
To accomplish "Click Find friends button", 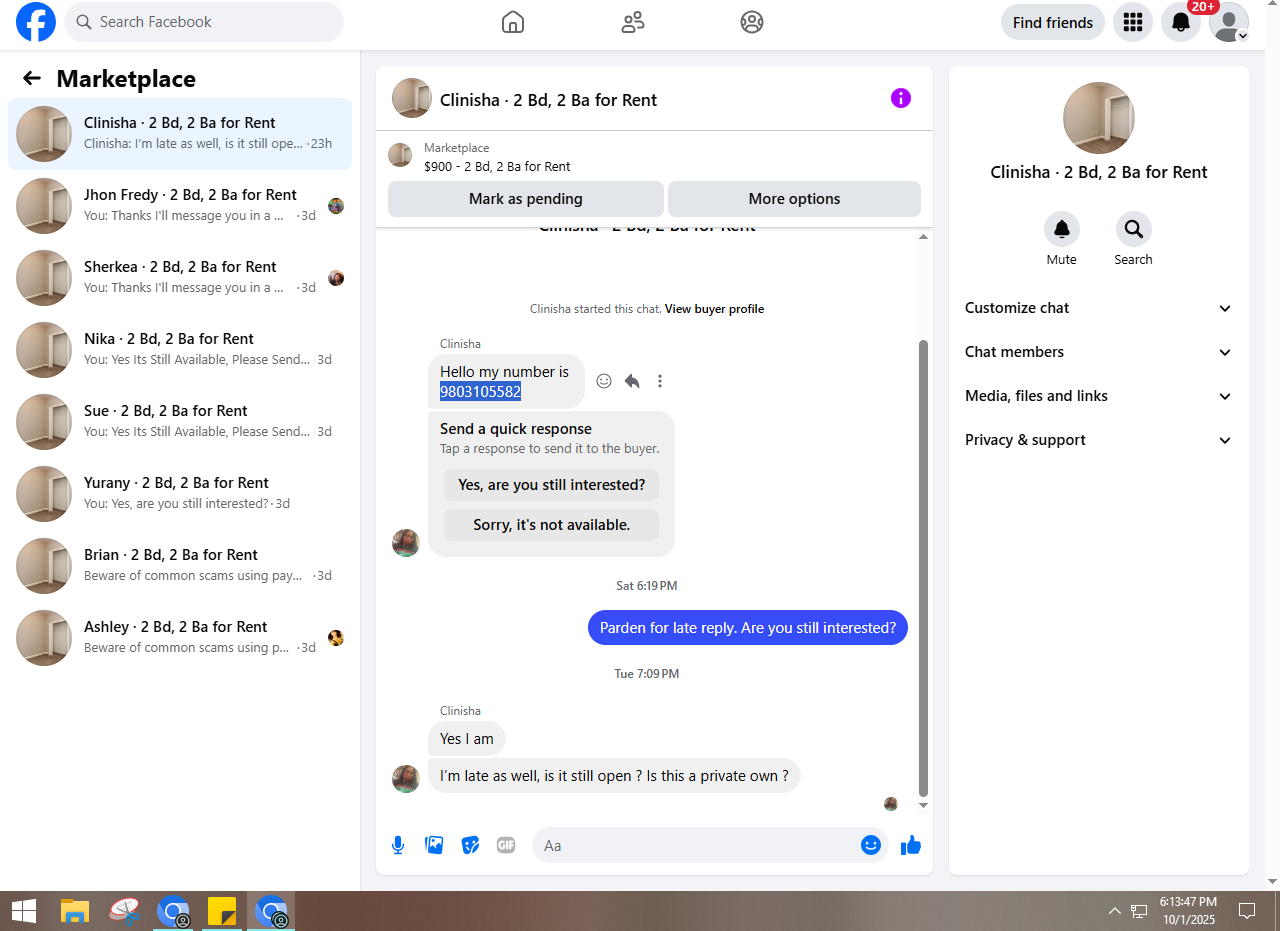I will [x=1053, y=22].
